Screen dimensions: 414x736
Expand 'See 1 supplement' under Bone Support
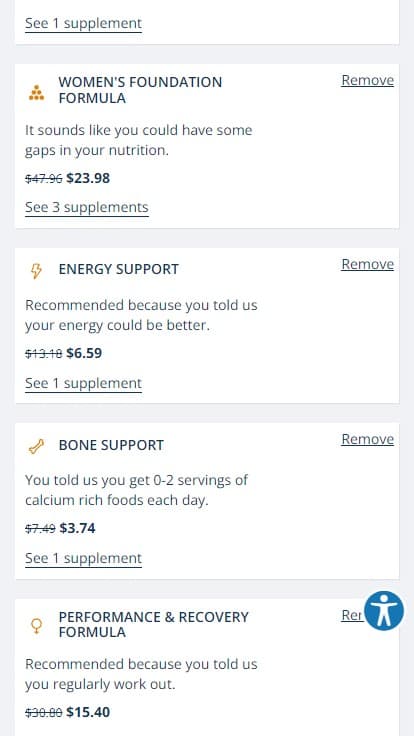pos(84,559)
